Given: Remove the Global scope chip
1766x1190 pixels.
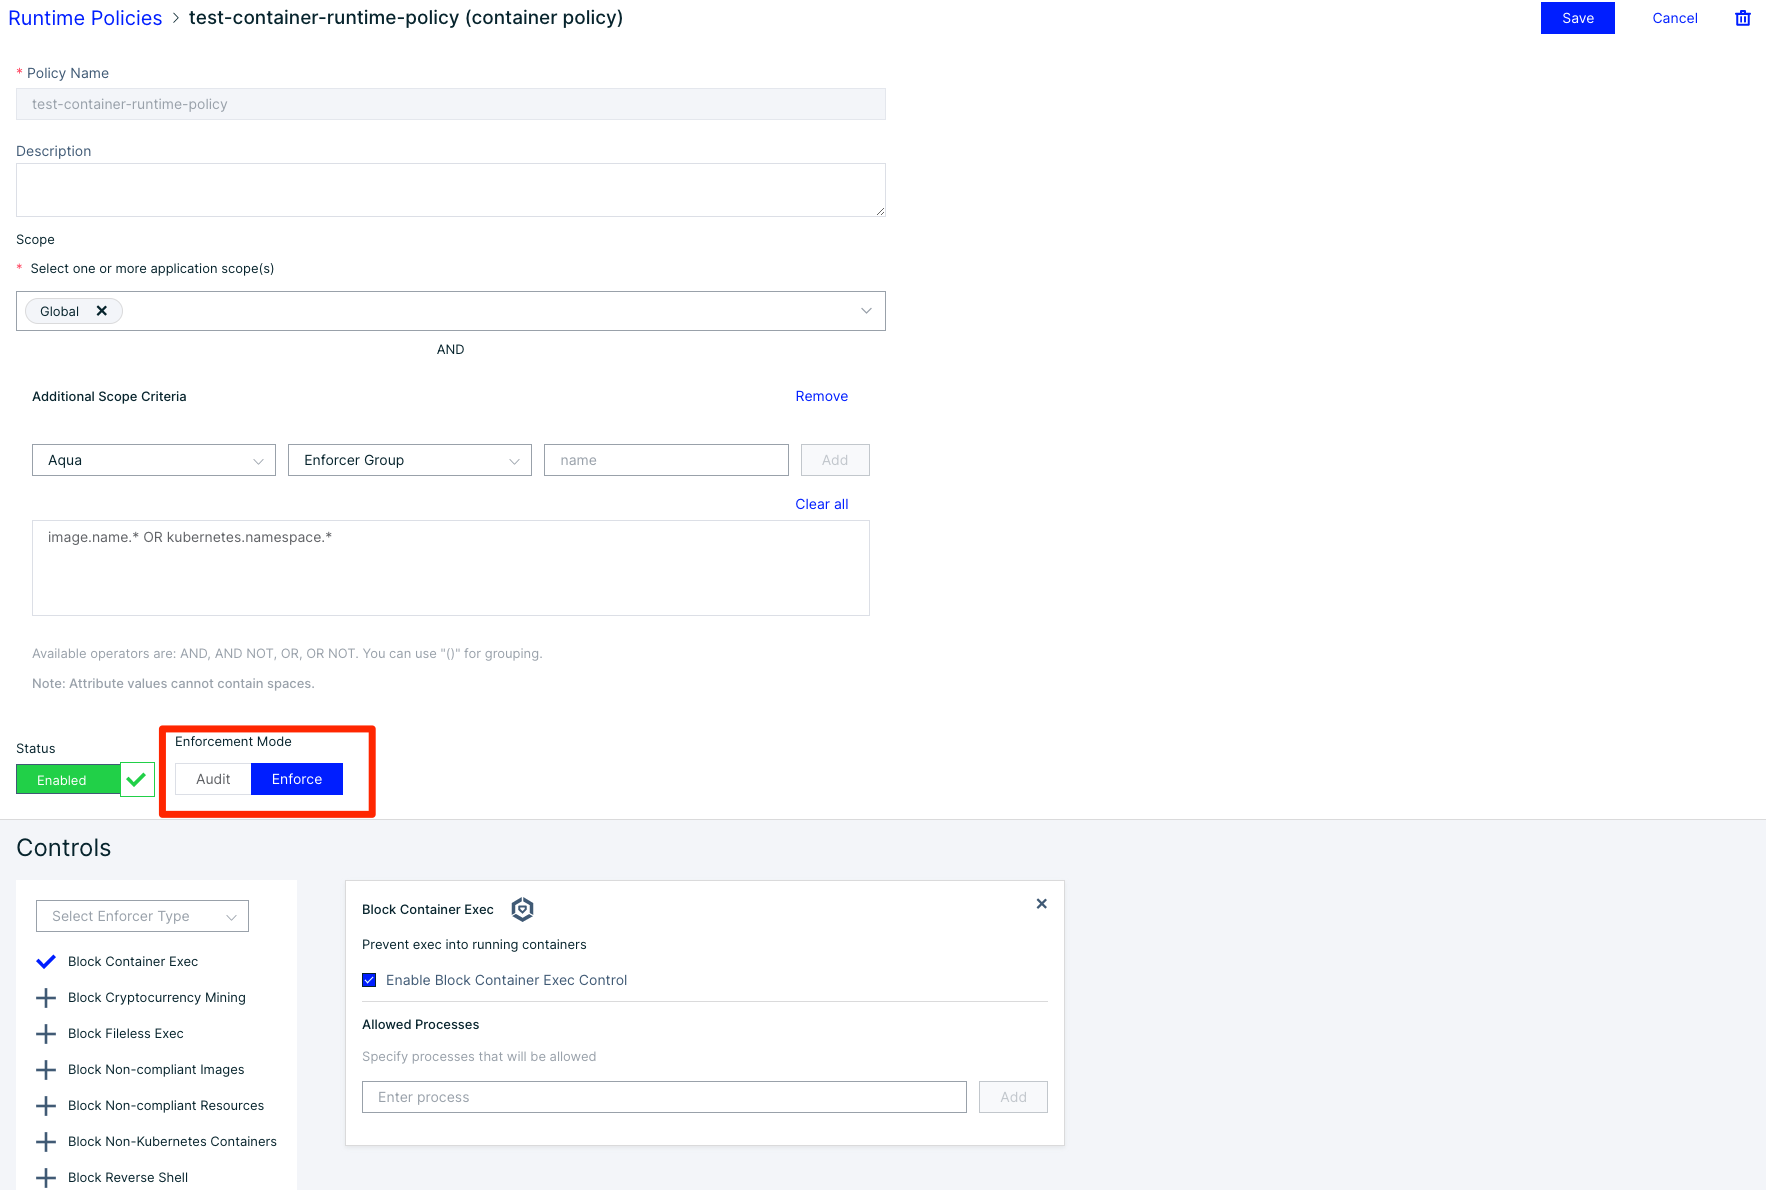Looking at the screenshot, I should (101, 310).
